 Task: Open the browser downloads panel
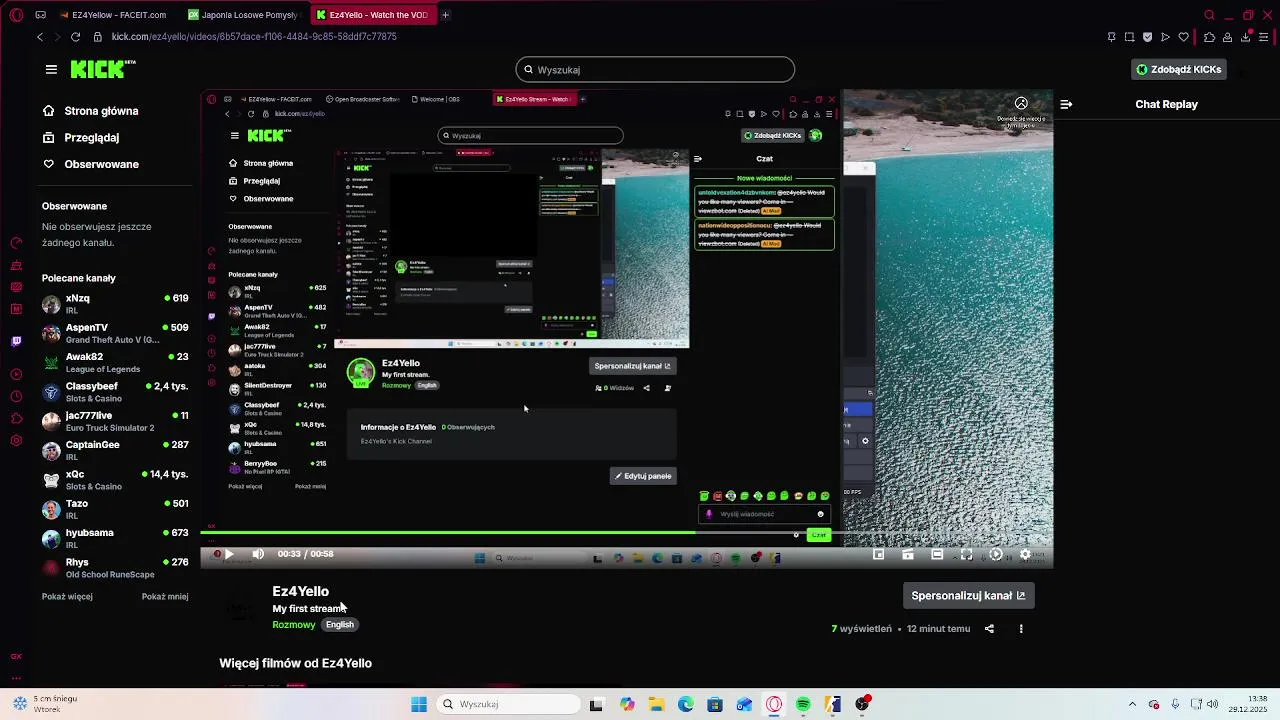(x=1246, y=37)
